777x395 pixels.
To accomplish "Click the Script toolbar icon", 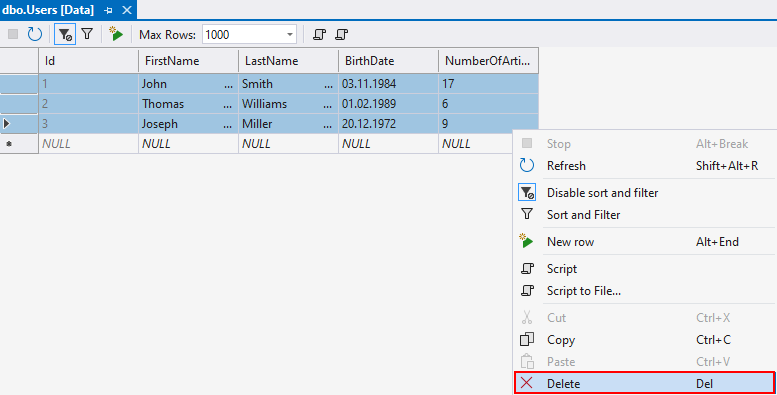I will (320, 34).
